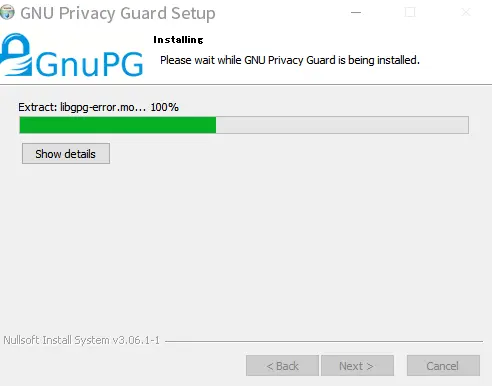The height and width of the screenshot is (386, 492).
Task: Click the 'Extract: libgpg-error.mo' status text
Action: (x=82, y=107)
